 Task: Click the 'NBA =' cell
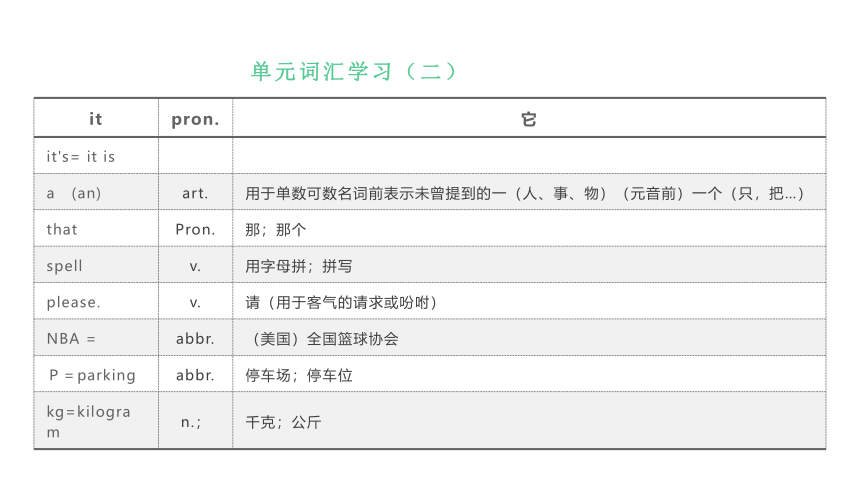click(x=96, y=337)
